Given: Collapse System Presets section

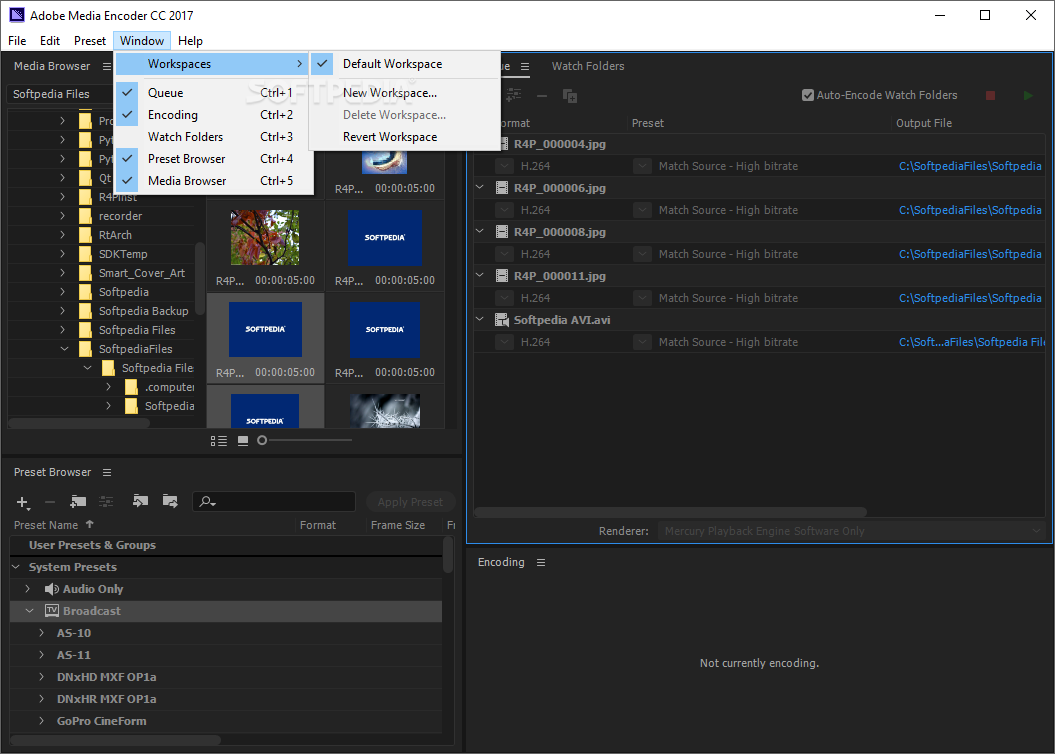Looking at the screenshot, I should [x=16, y=567].
